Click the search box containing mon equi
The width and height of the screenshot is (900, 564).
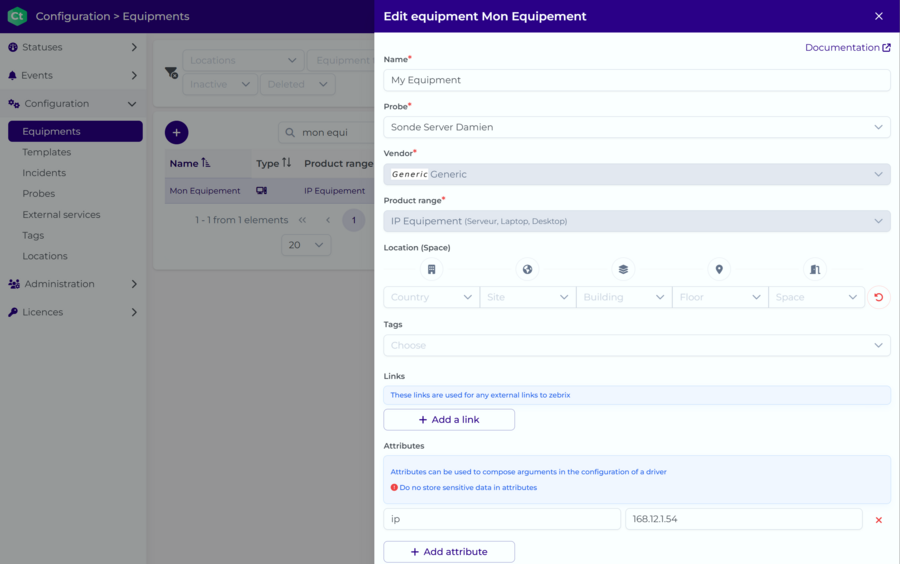(326, 133)
